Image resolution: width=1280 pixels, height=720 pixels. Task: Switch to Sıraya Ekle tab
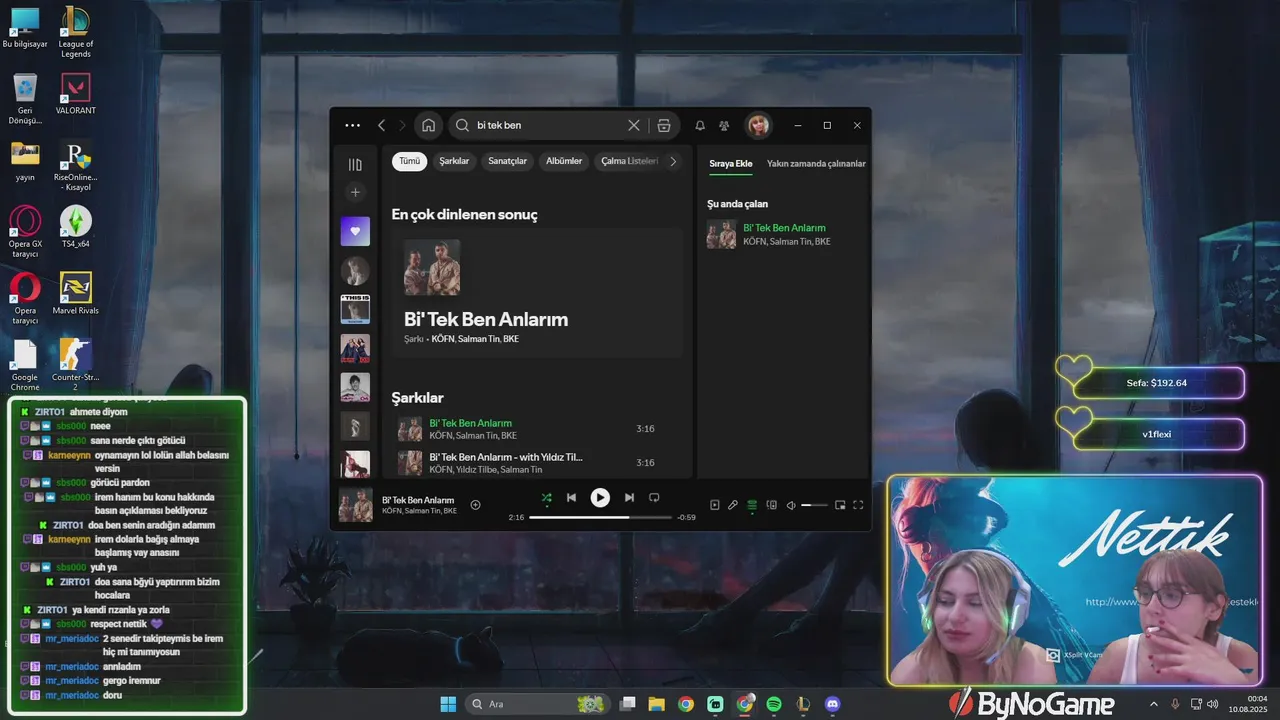point(731,163)
